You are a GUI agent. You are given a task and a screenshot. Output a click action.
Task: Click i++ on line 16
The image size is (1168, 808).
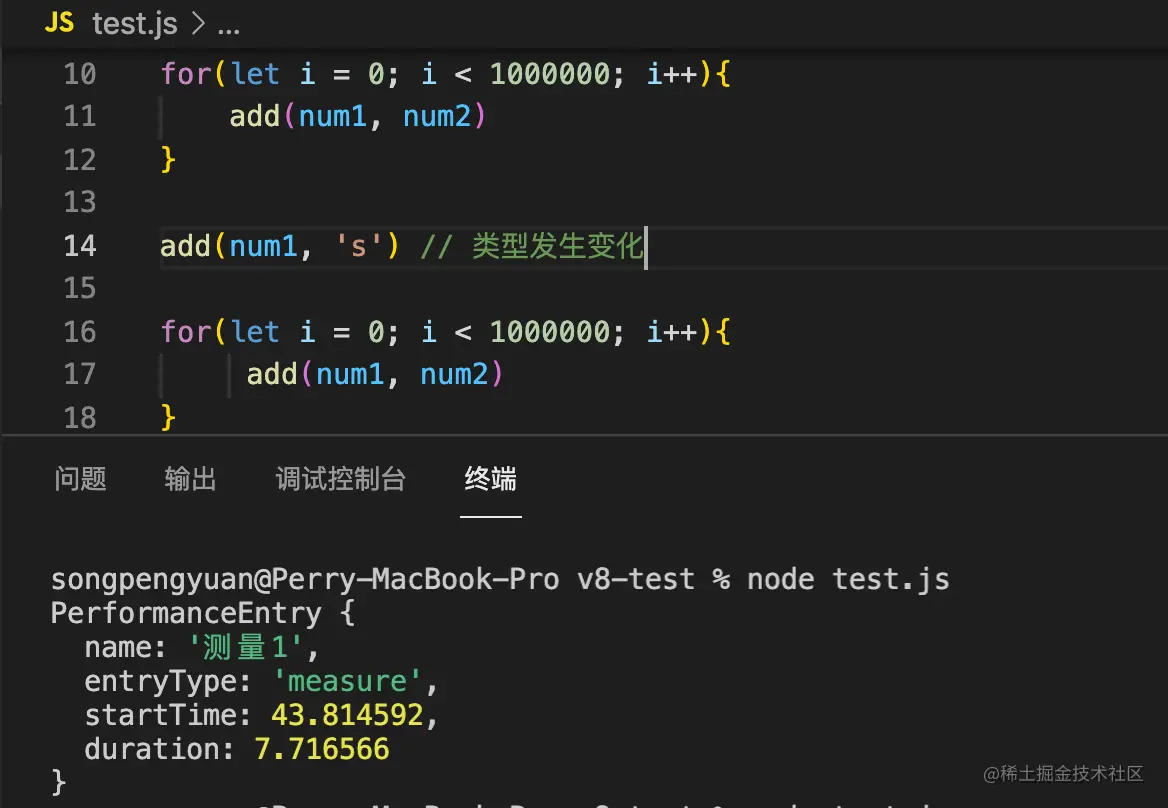point(672,331)
